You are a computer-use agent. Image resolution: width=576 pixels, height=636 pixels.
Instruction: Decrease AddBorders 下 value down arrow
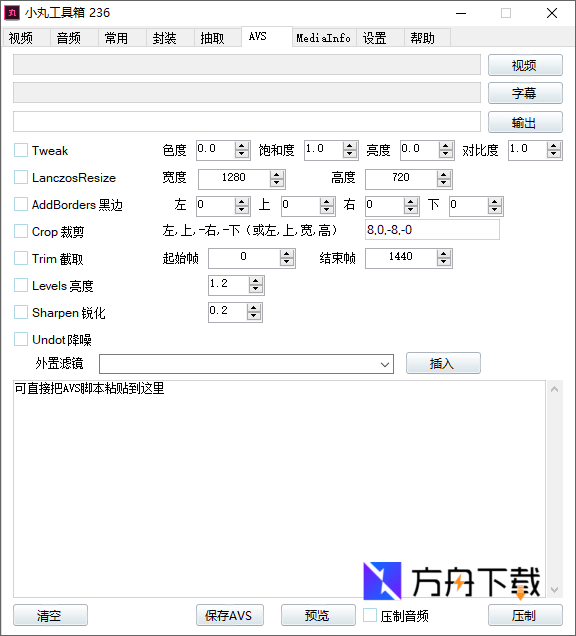494,210
